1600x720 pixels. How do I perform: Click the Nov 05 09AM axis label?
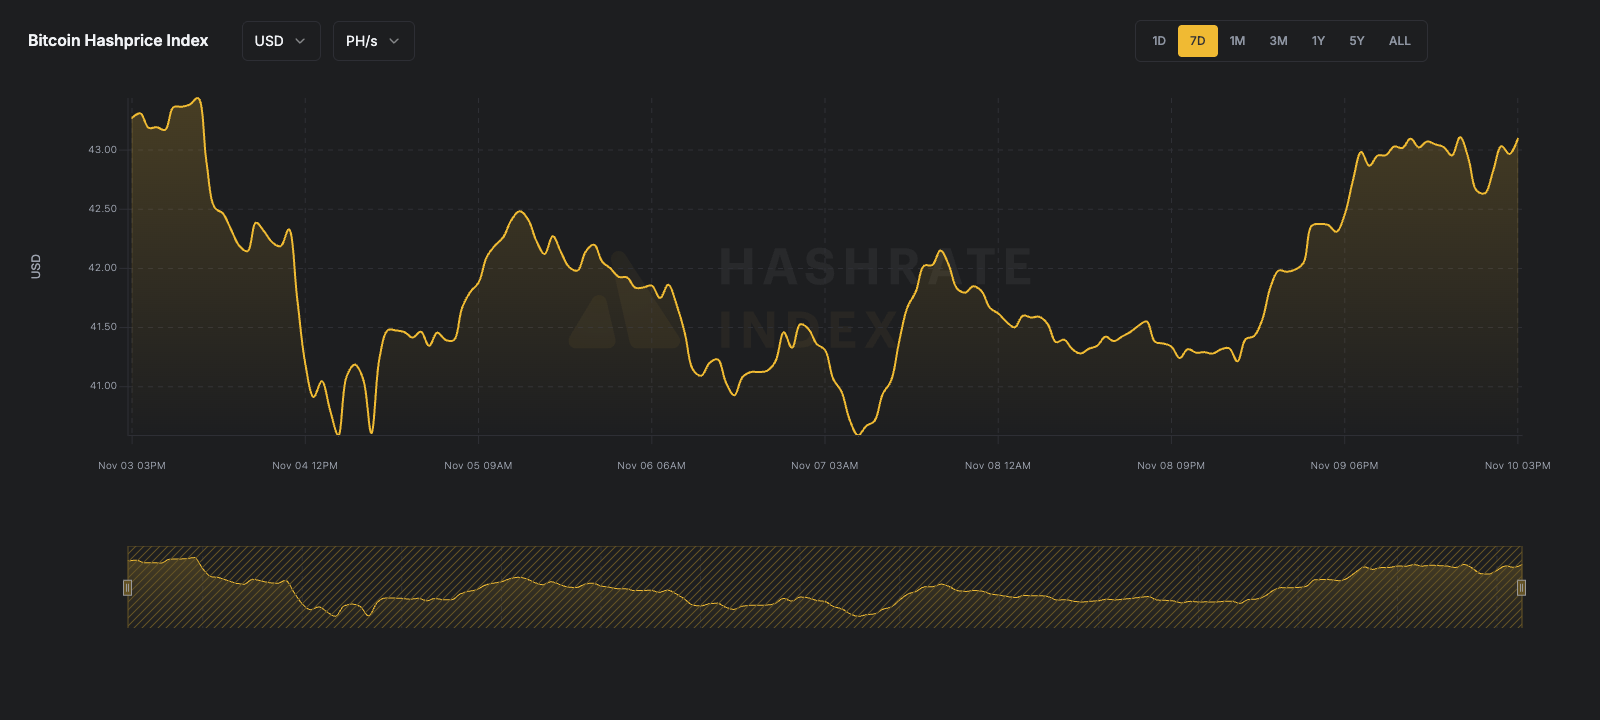pyautogui.click(x=478, y=466)
